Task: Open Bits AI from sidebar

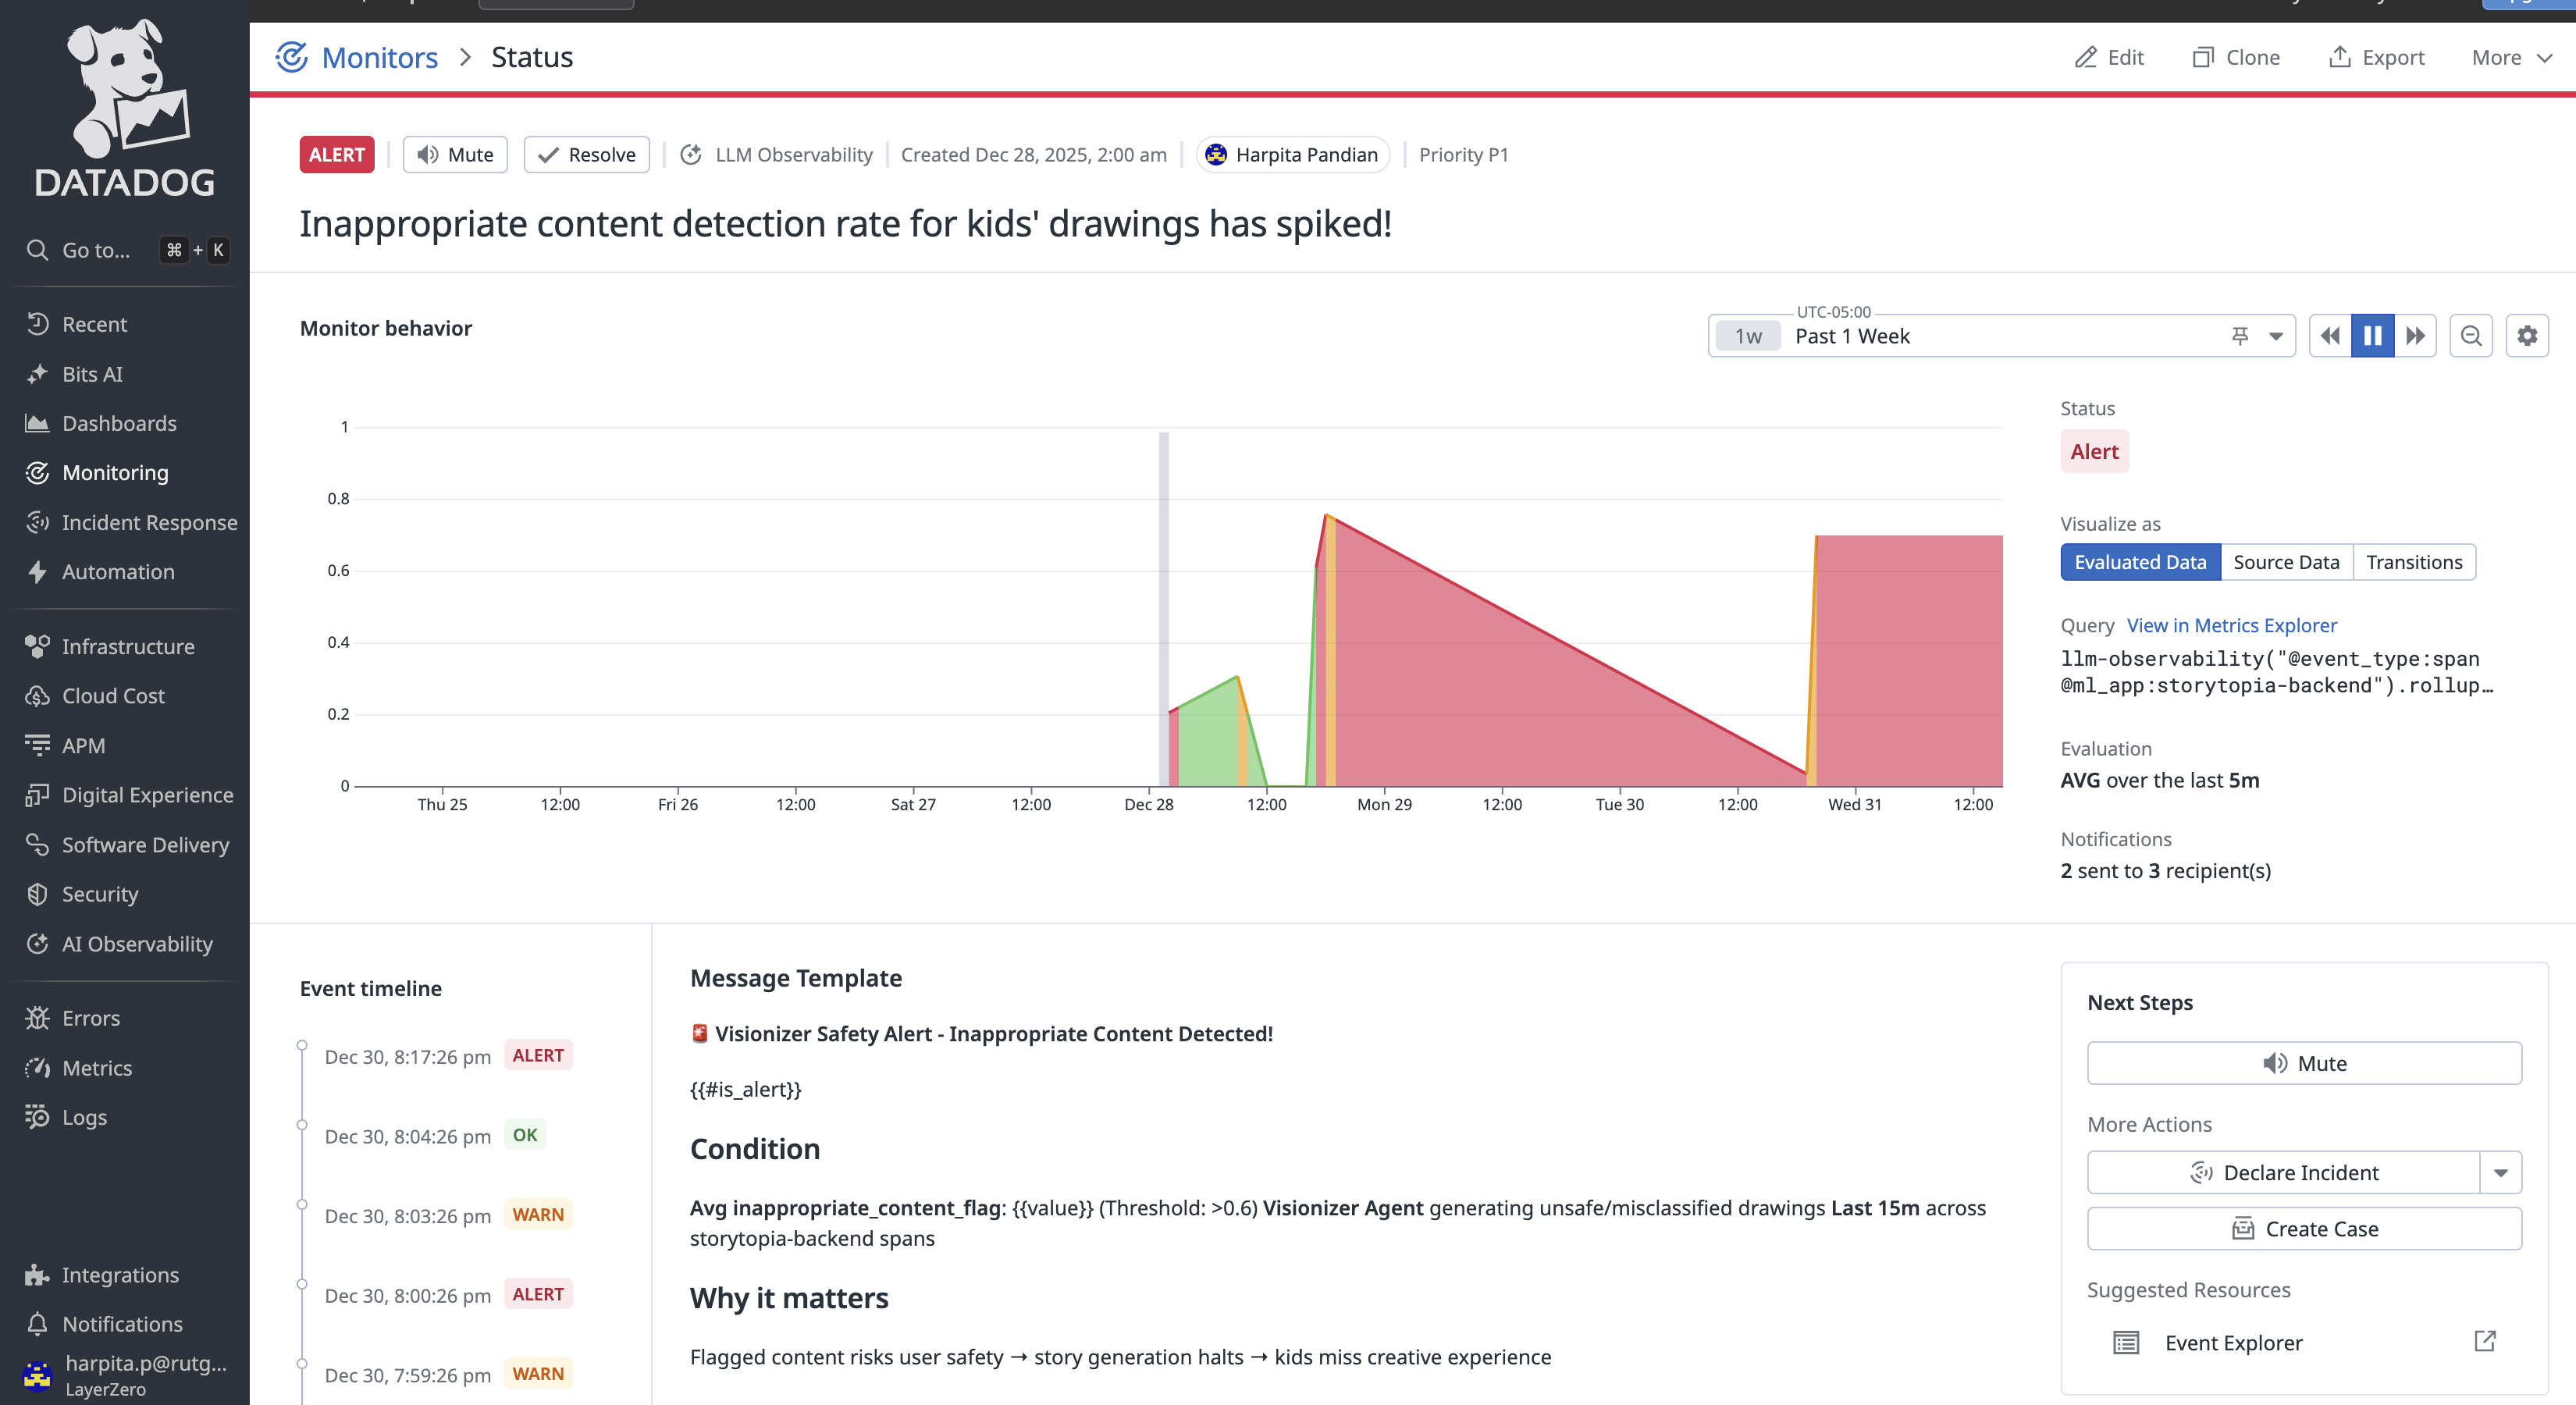Action: pos(92,374)
